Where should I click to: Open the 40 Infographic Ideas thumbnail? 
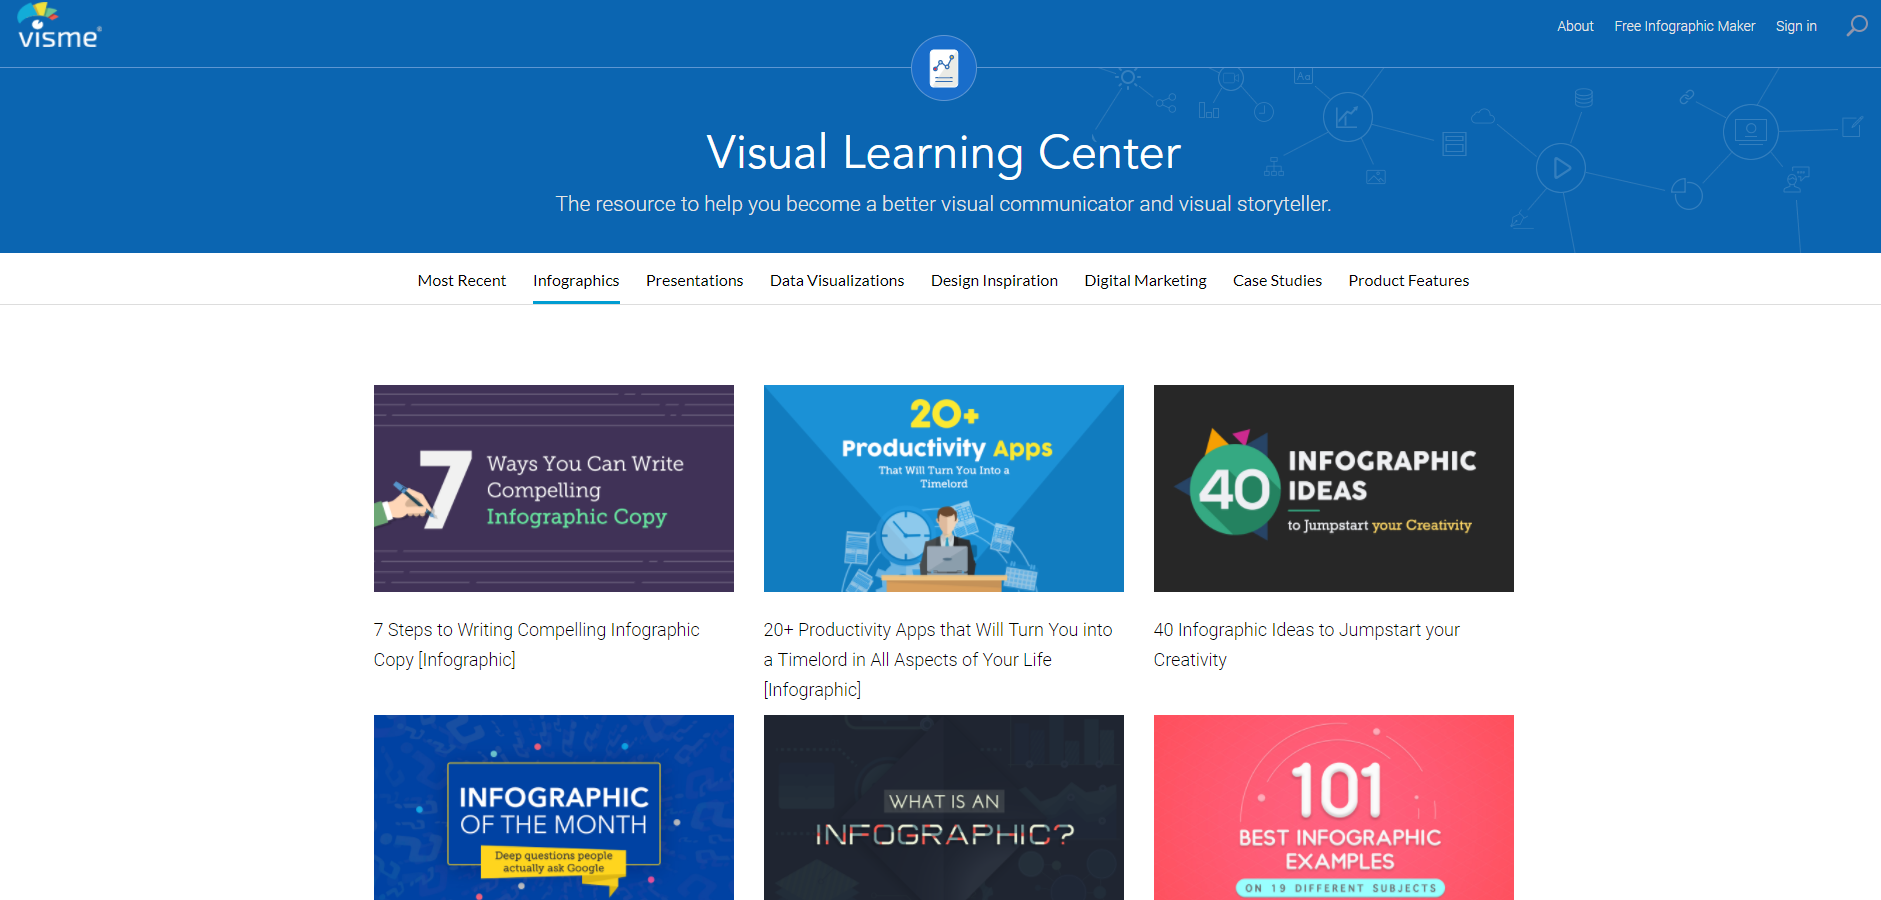(1334, 488)
